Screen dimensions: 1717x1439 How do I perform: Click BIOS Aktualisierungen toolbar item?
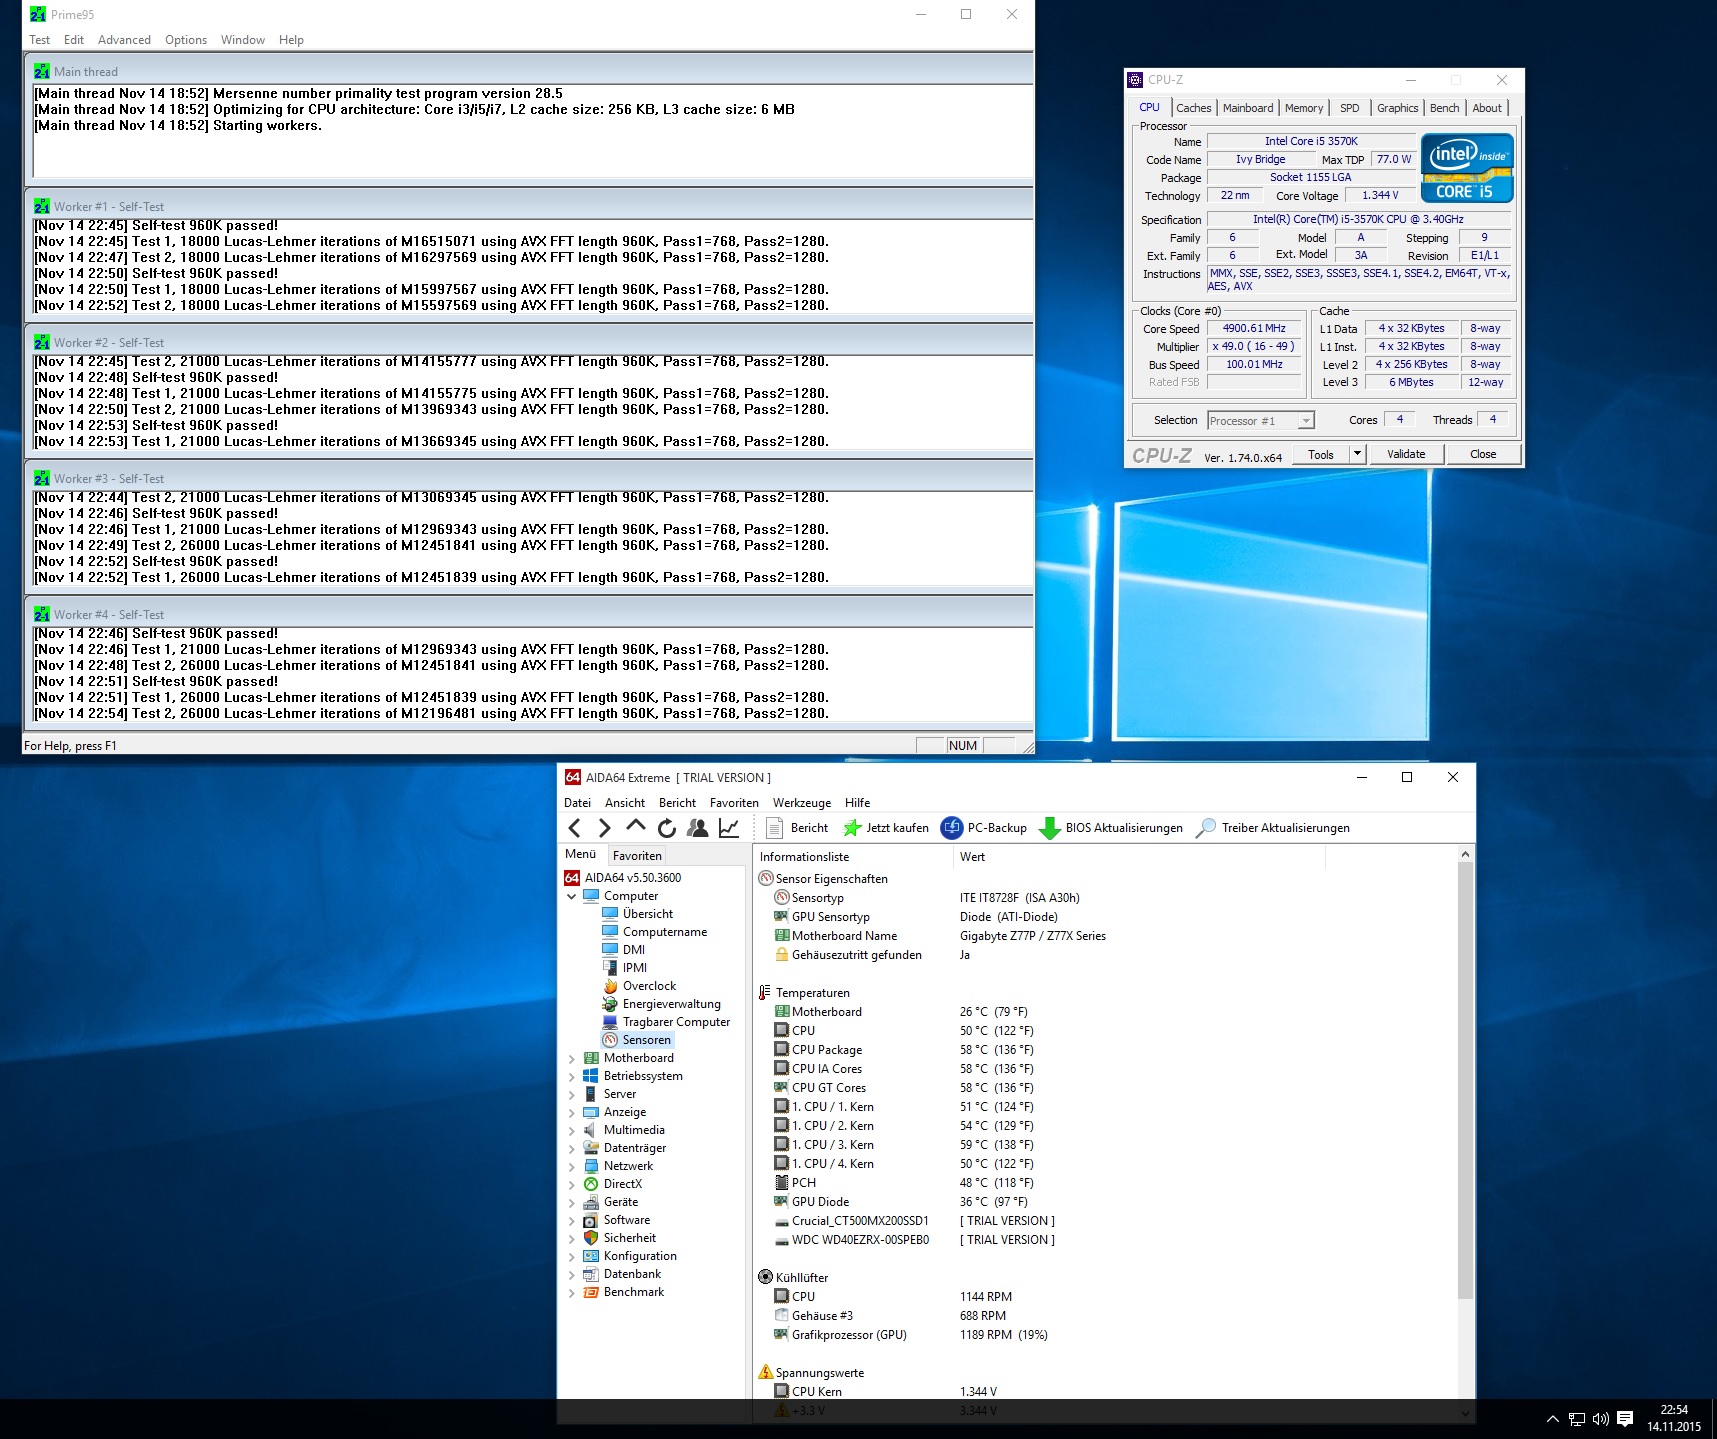pyautogui.click(x=1111, y=828)
